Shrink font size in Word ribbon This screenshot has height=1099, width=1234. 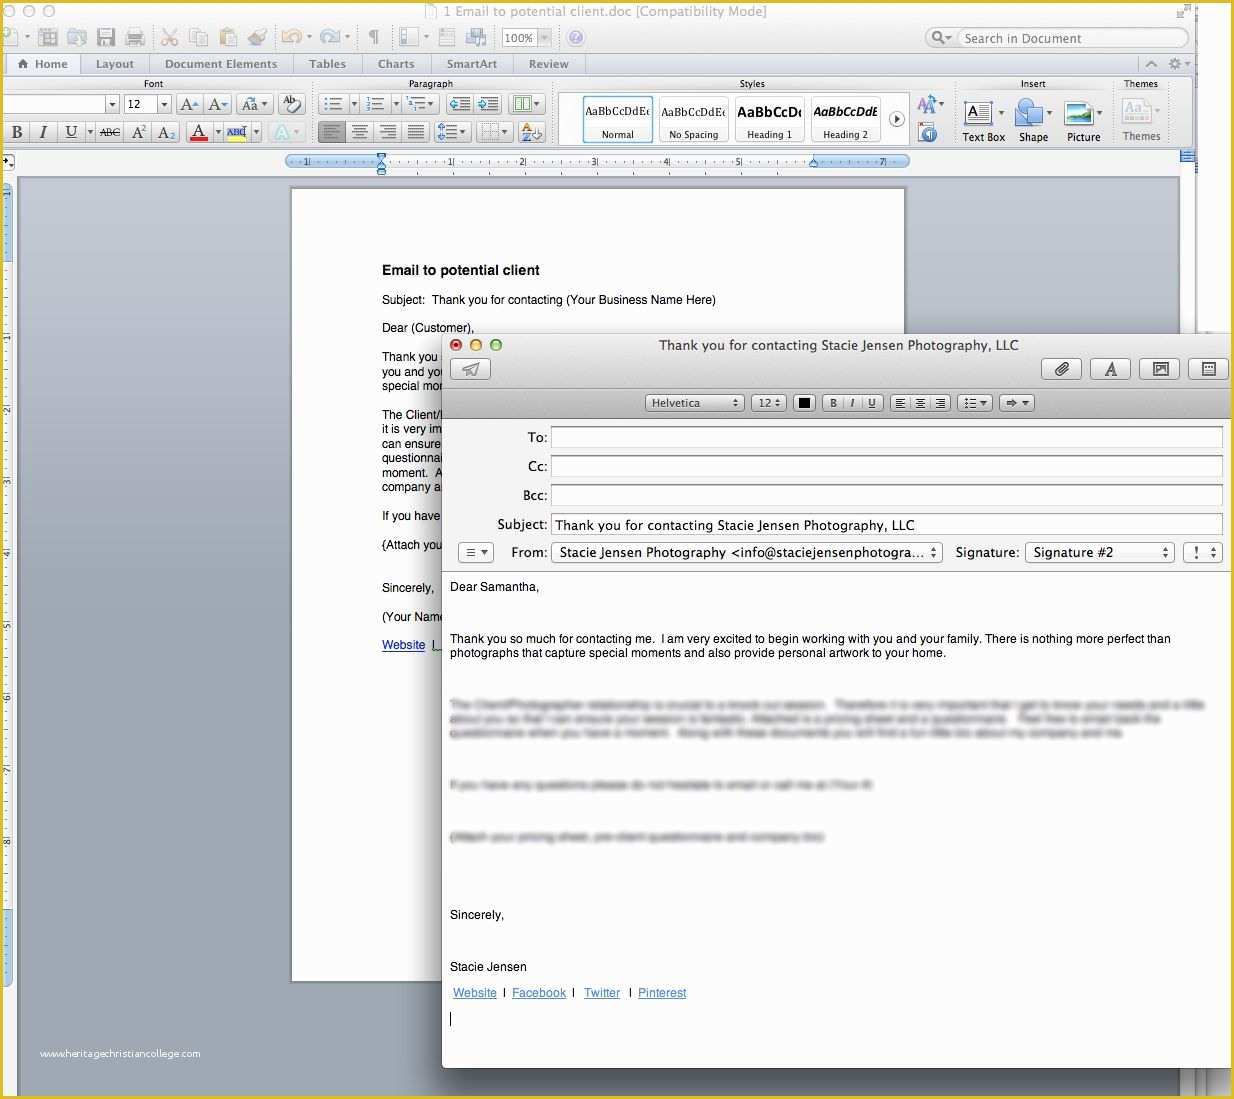218,104
